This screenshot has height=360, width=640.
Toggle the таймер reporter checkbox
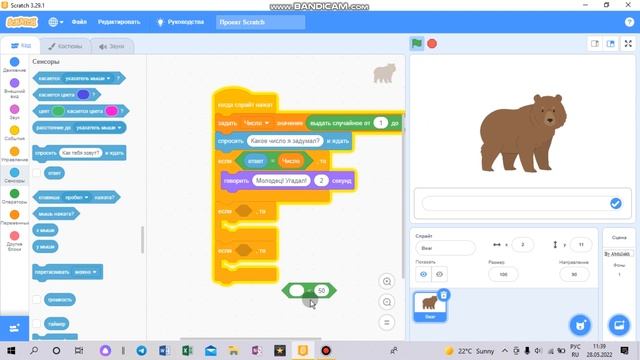click(x=37, y=324)
